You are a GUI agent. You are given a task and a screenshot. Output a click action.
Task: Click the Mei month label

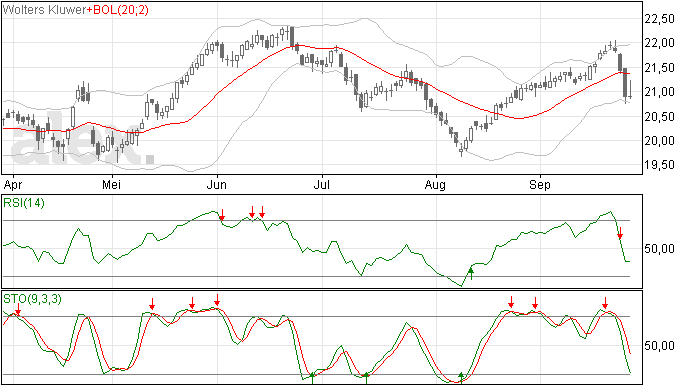click(111, 184)
